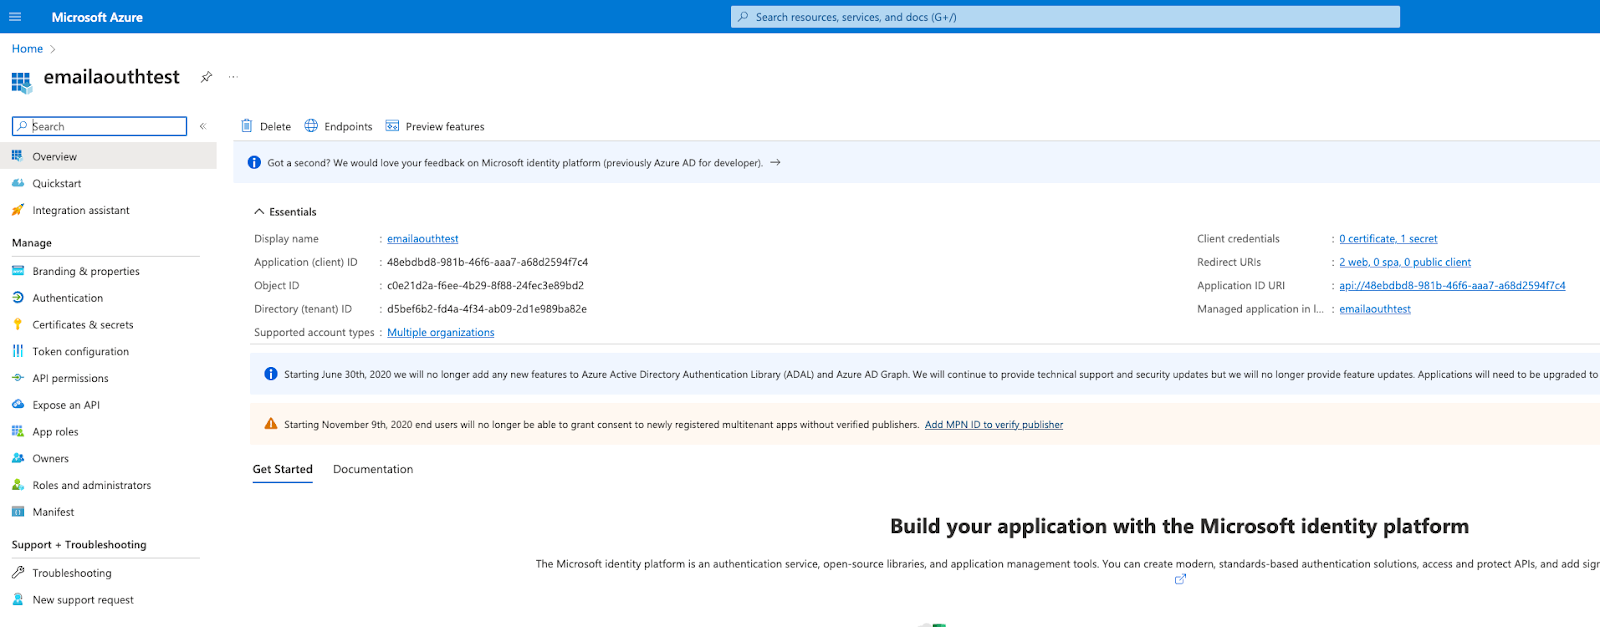Viewport: 1600px width, 627px height.
Task: Click the New support request icon
Action: pos(17,600)
